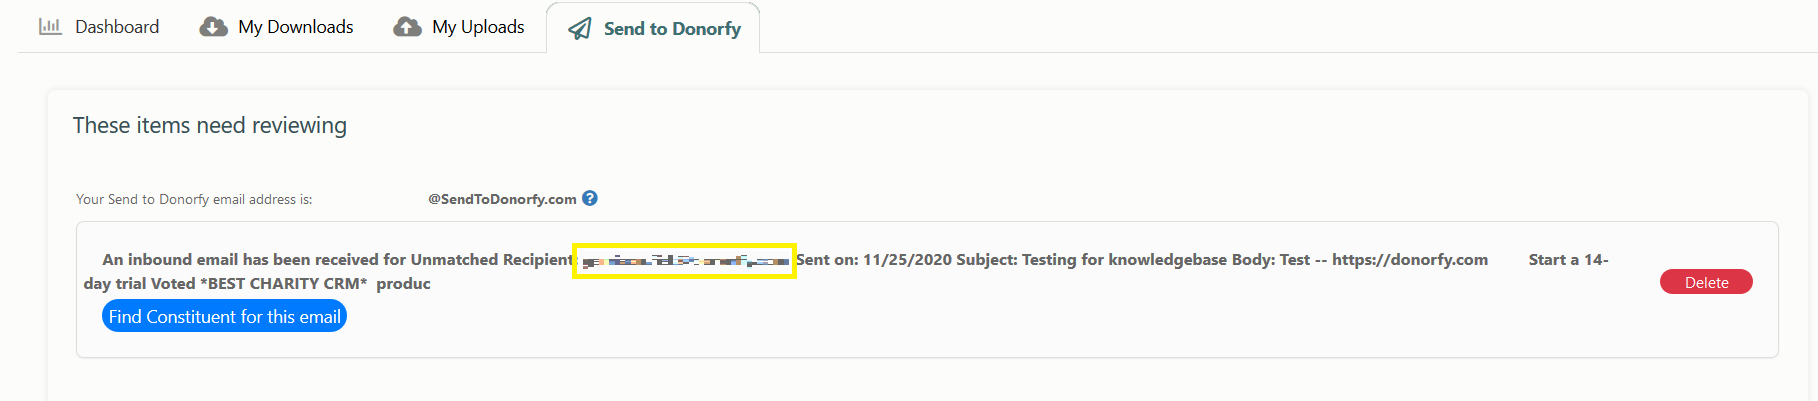The image size is (1818, 401).
Task: Go to the My Uploads tab
Action: tap(459, 27)
